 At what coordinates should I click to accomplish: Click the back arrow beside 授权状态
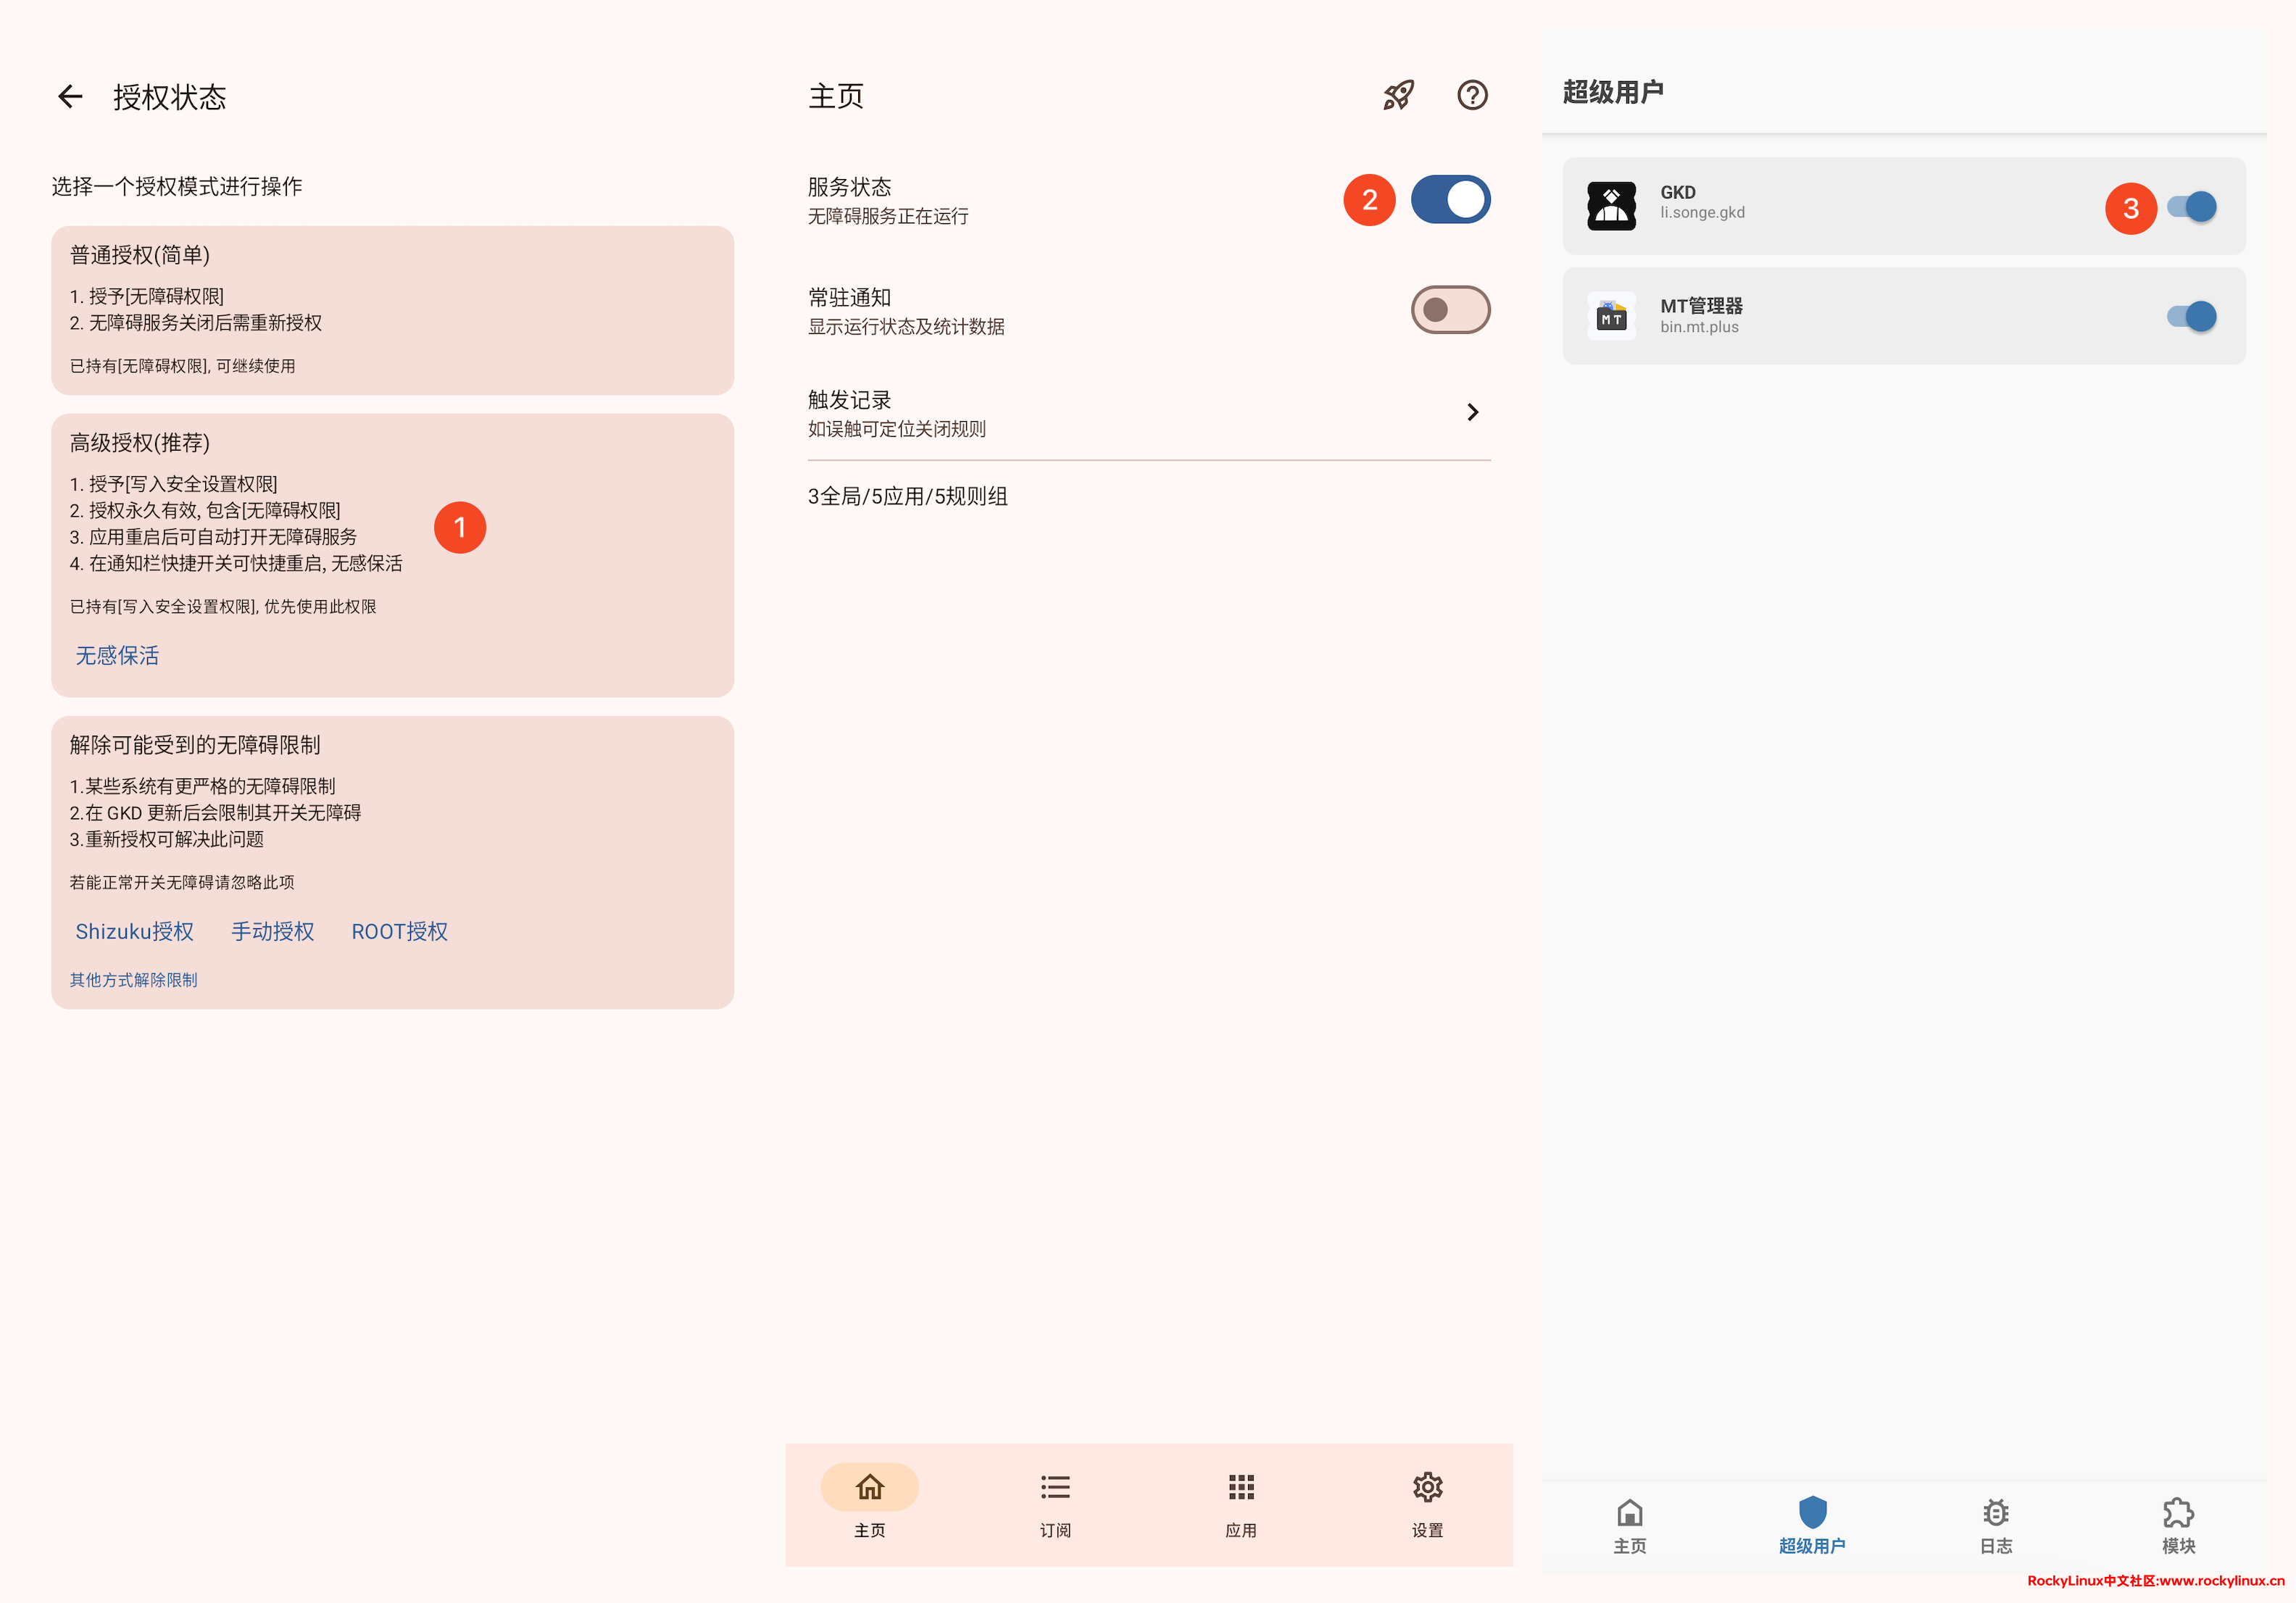pyautogui.click(x=70, y=97)
